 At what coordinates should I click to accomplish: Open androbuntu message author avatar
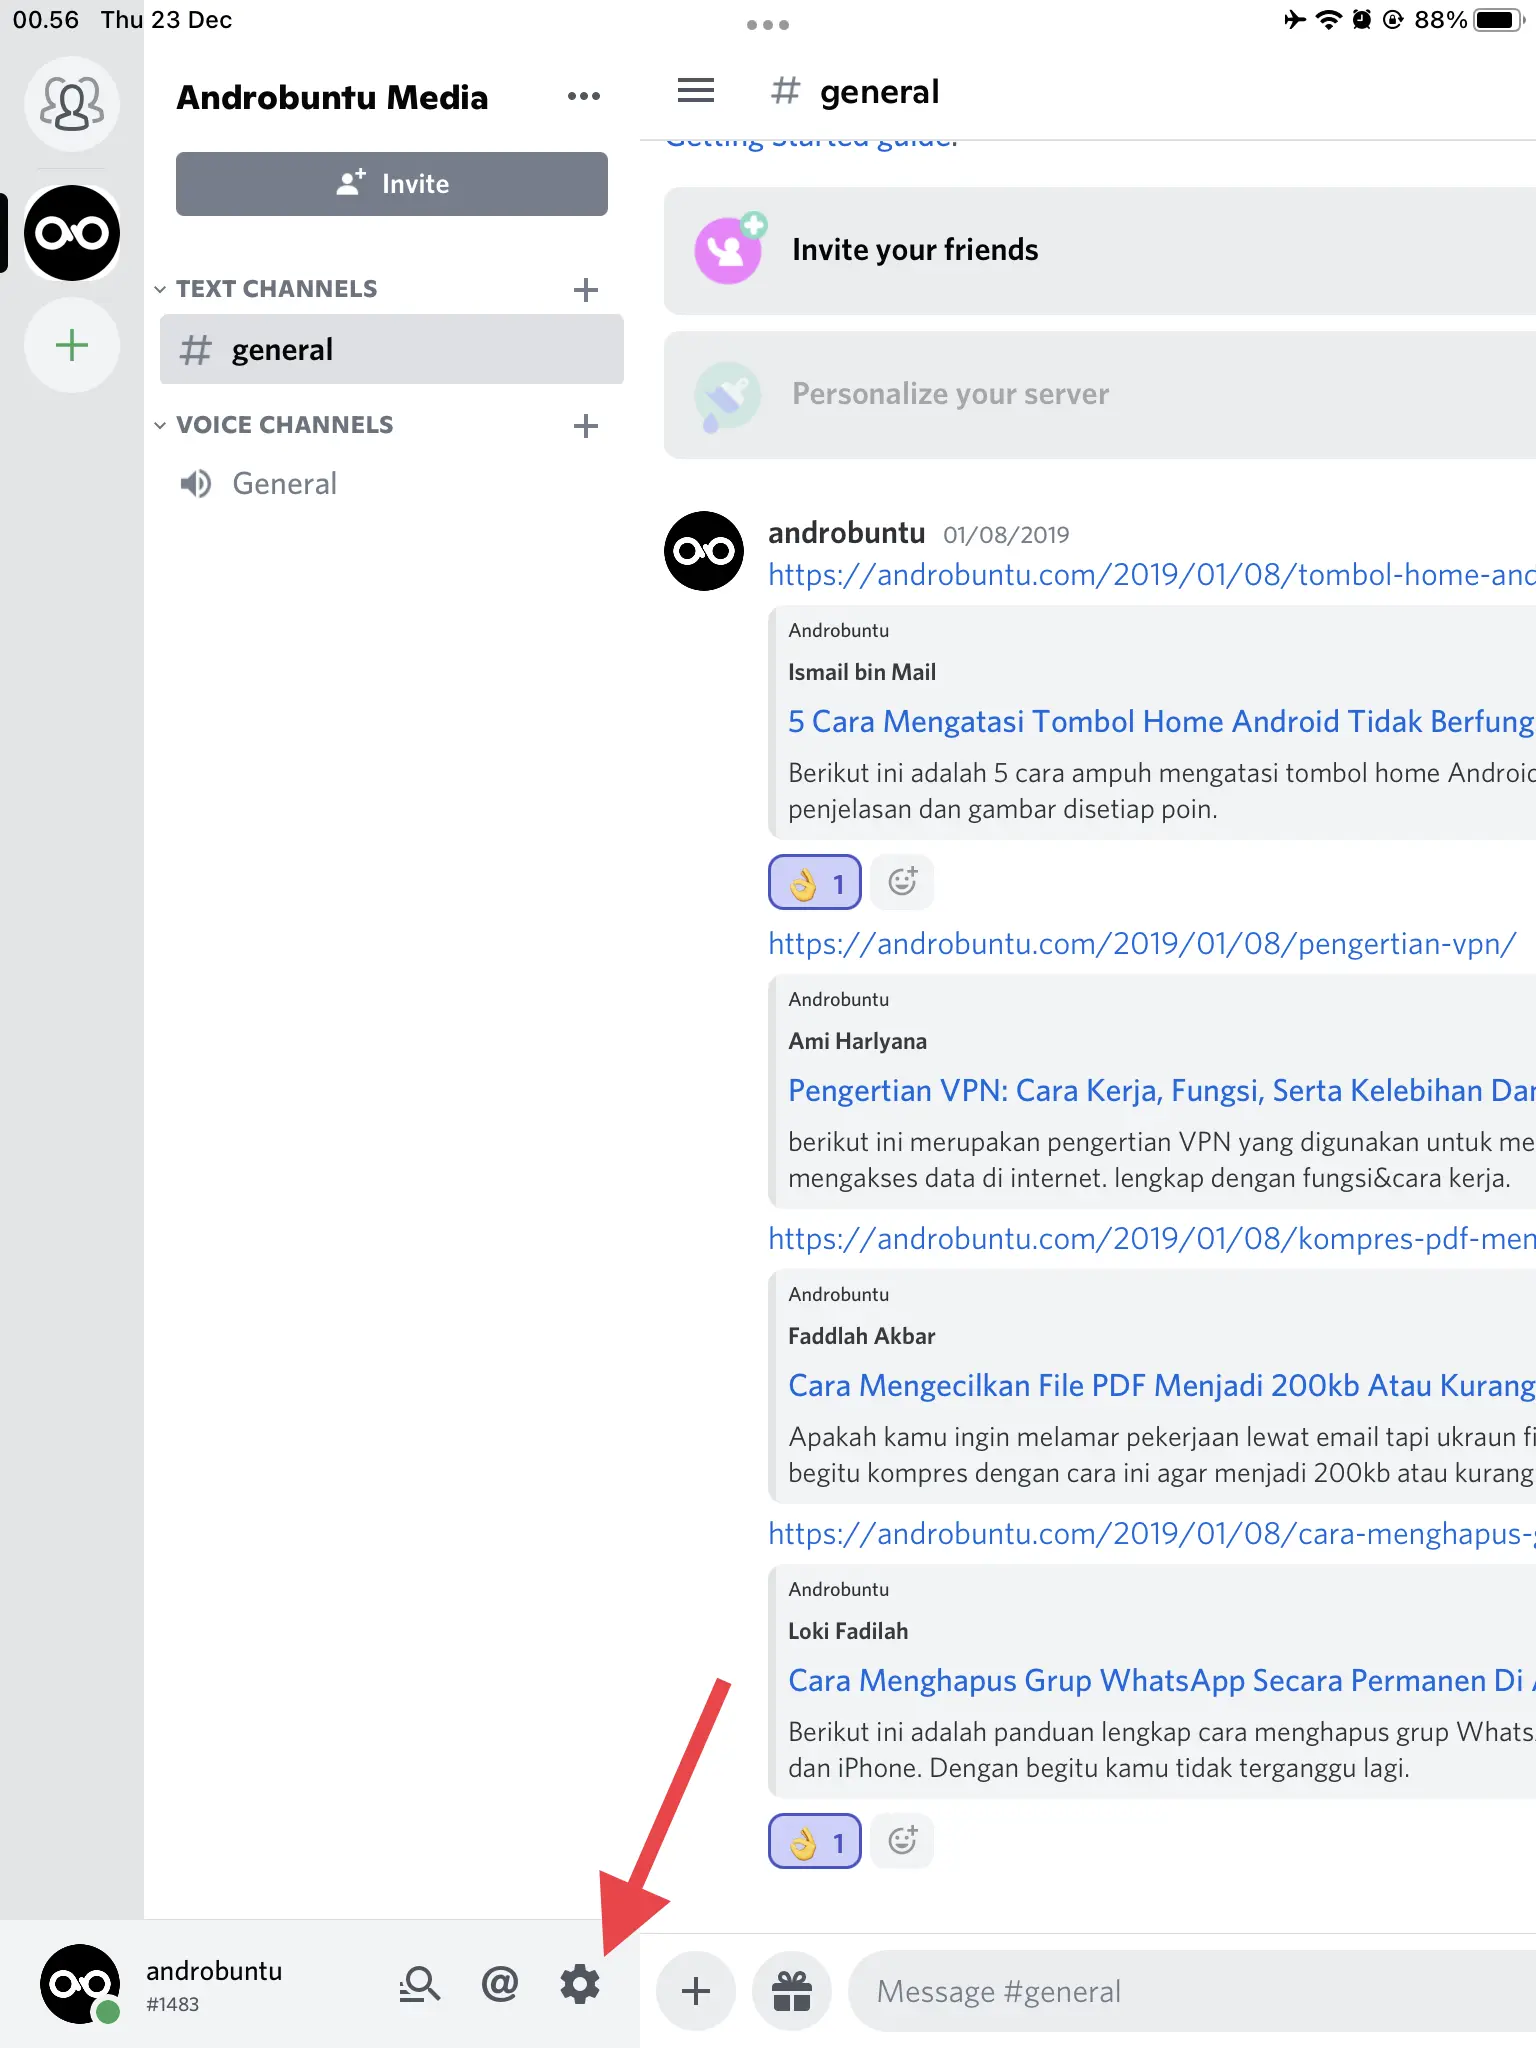pos(704,551)
